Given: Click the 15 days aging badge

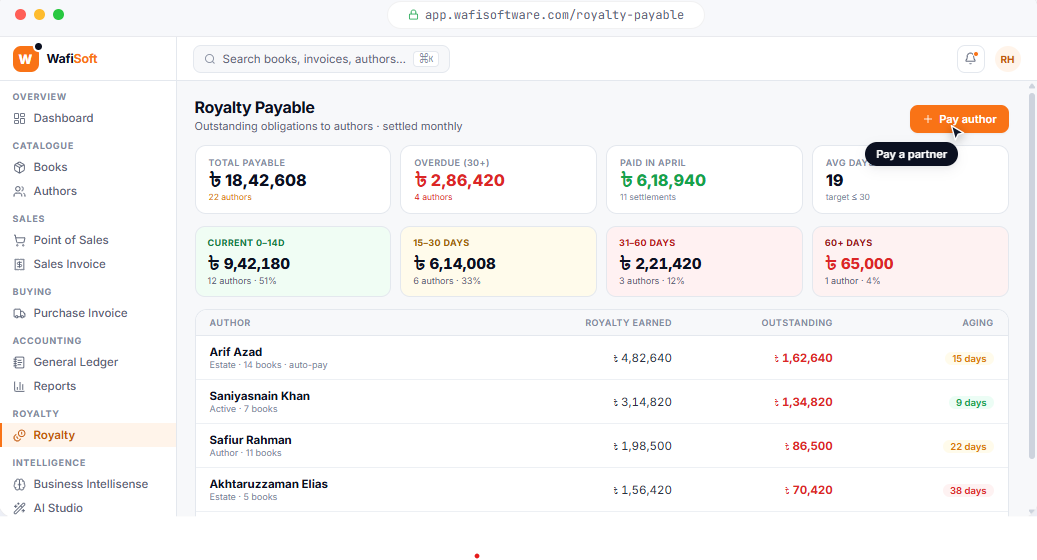Looking at the screenshot, I should click(x=969, y=358).
